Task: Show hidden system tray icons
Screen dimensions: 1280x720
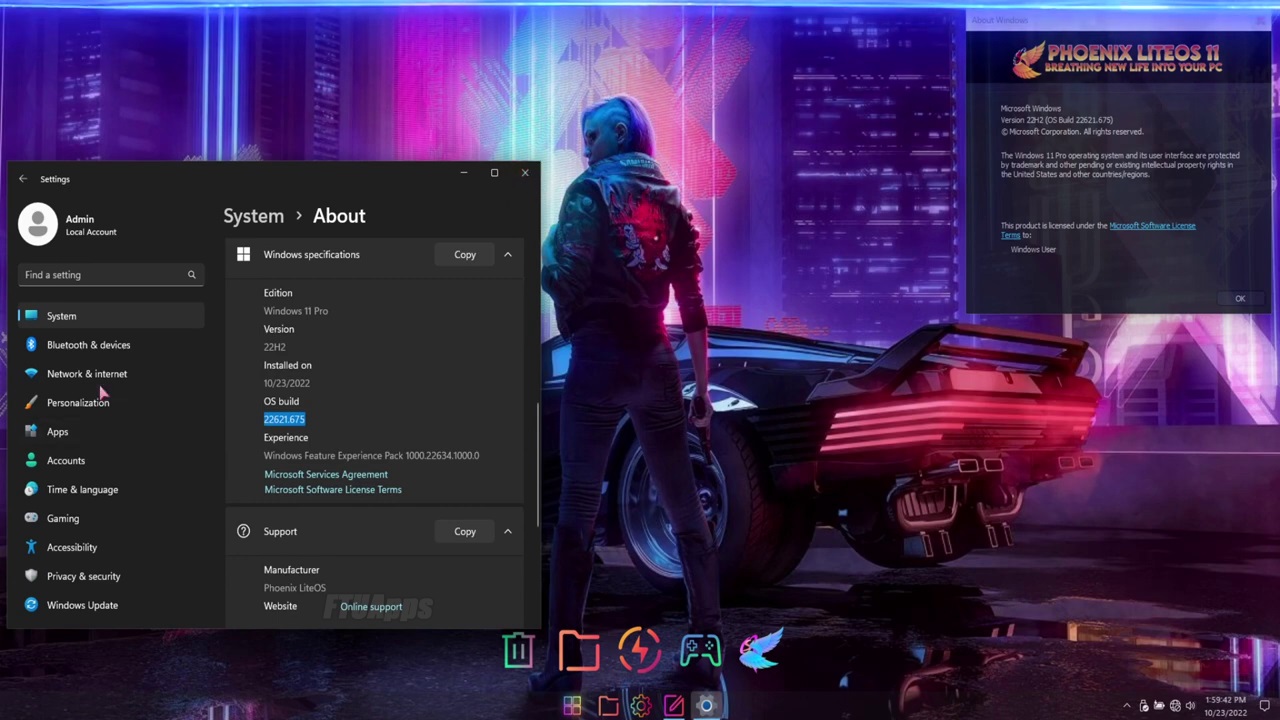Action: 1127,706
